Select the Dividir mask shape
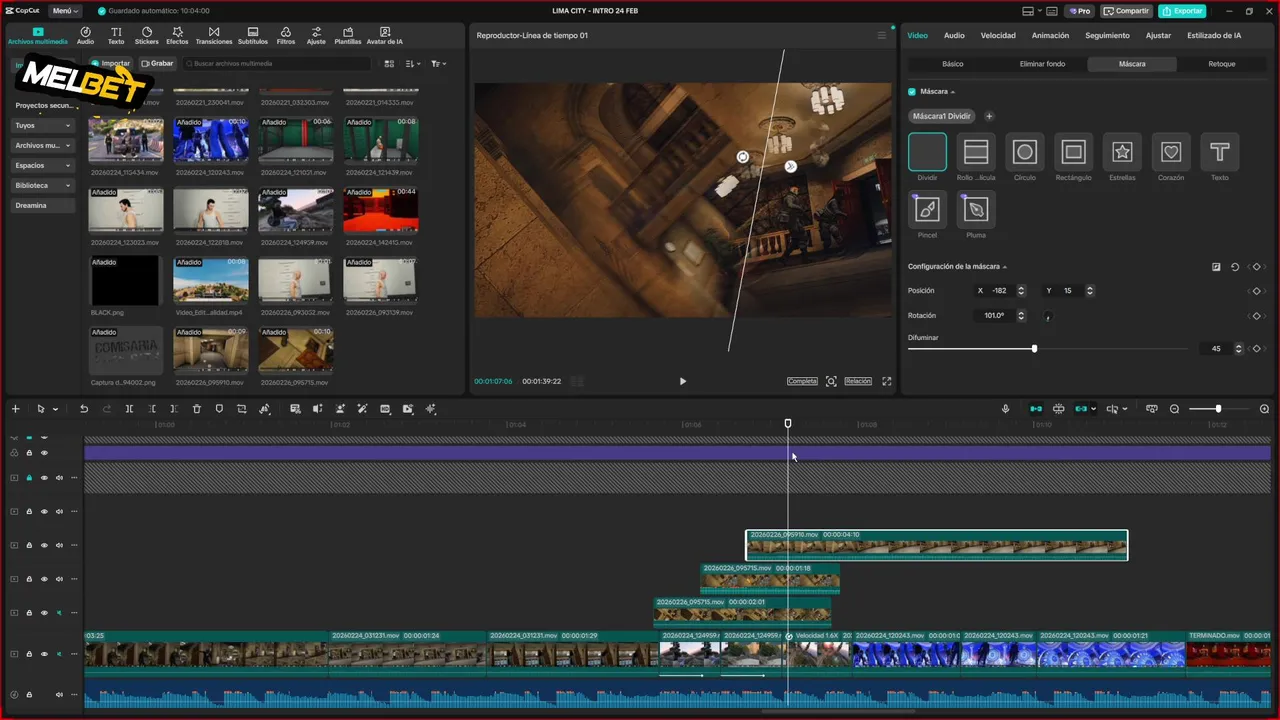This screenshot has width=1280, height=720. click(927, 152)
